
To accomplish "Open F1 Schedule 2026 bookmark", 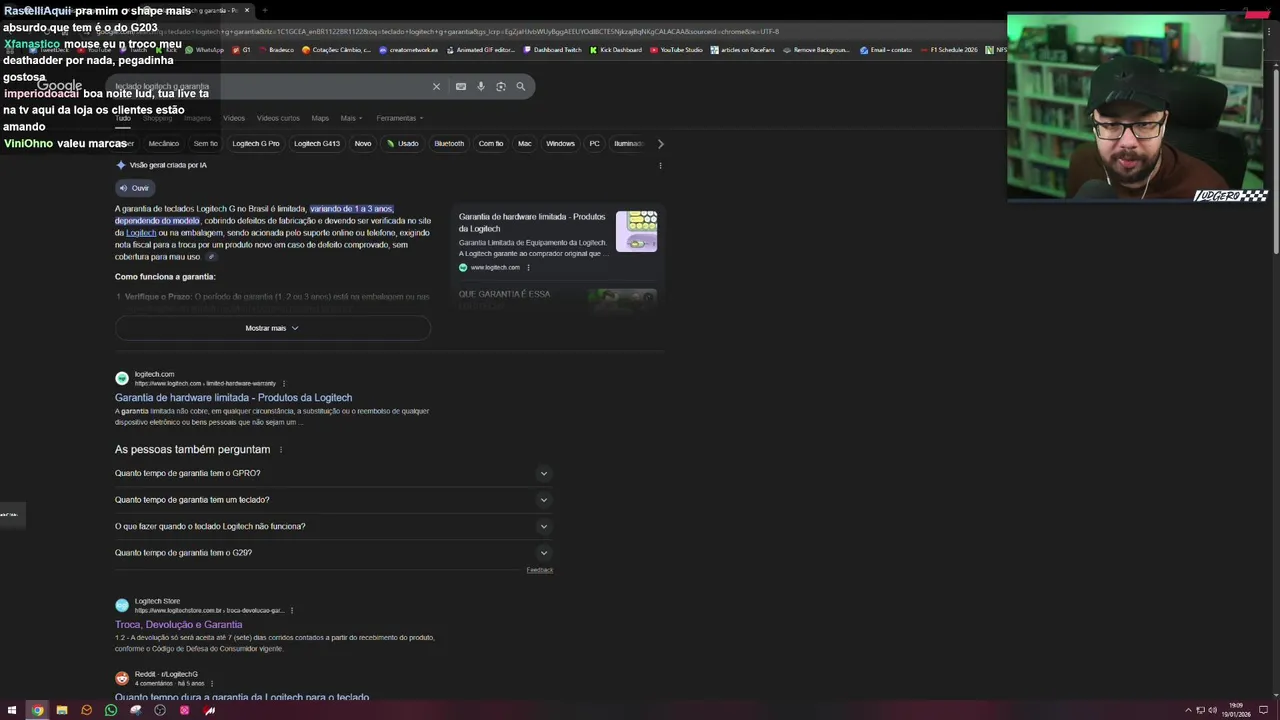I will click(949, 50).
